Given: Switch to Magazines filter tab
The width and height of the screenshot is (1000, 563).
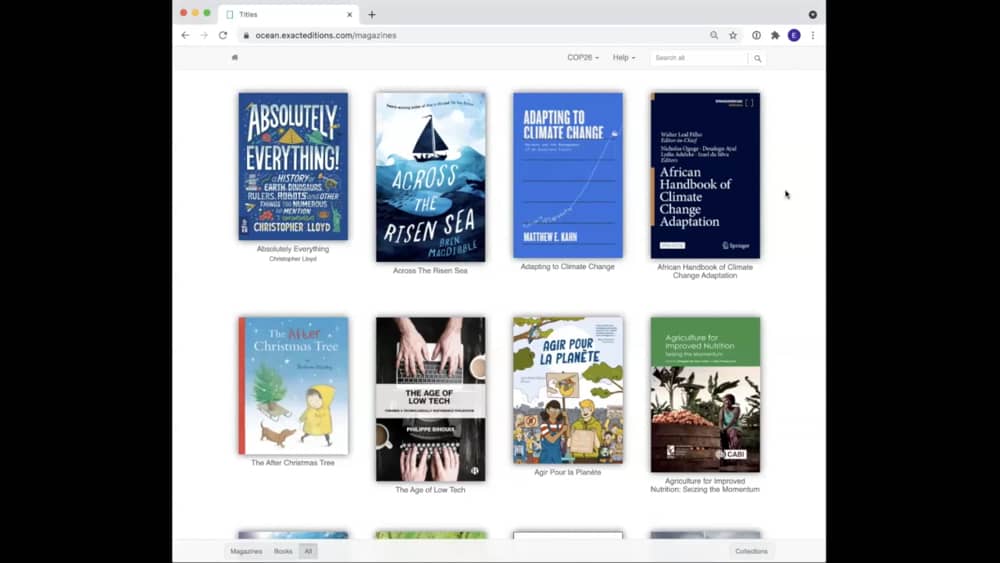Looking at the screenshot, I should (x=246, y=551).
